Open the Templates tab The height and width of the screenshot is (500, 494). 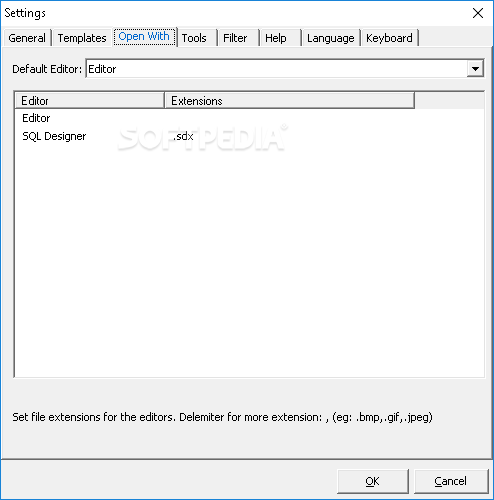click(82, 38)
